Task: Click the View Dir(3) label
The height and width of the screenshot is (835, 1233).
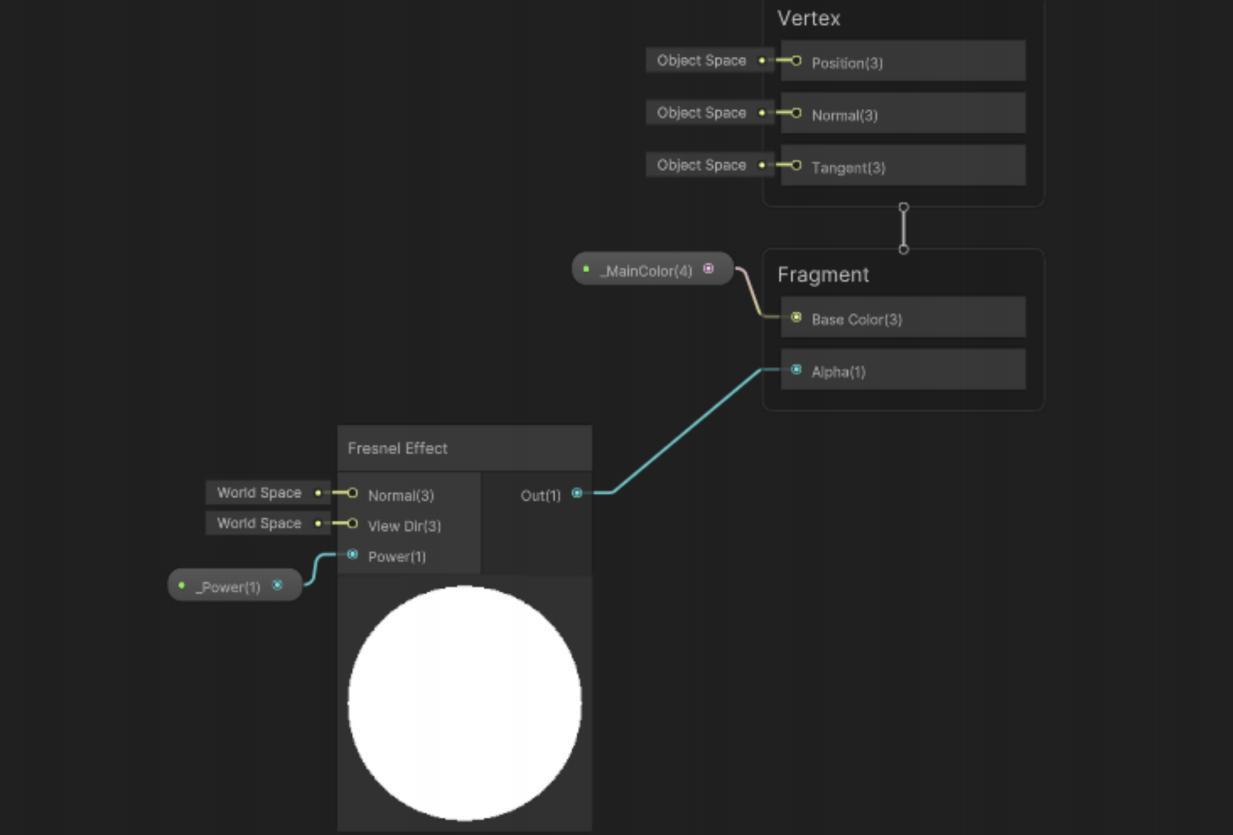Action: coord(404,526)
